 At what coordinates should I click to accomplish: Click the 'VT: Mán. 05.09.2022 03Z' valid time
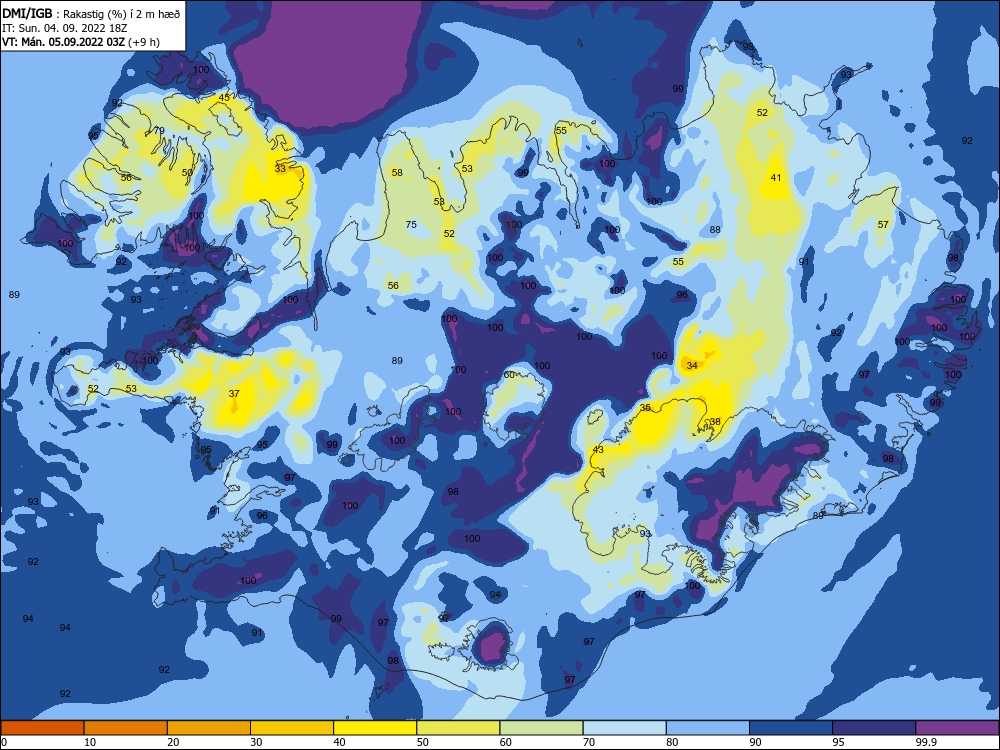click(x=63, y=42)
